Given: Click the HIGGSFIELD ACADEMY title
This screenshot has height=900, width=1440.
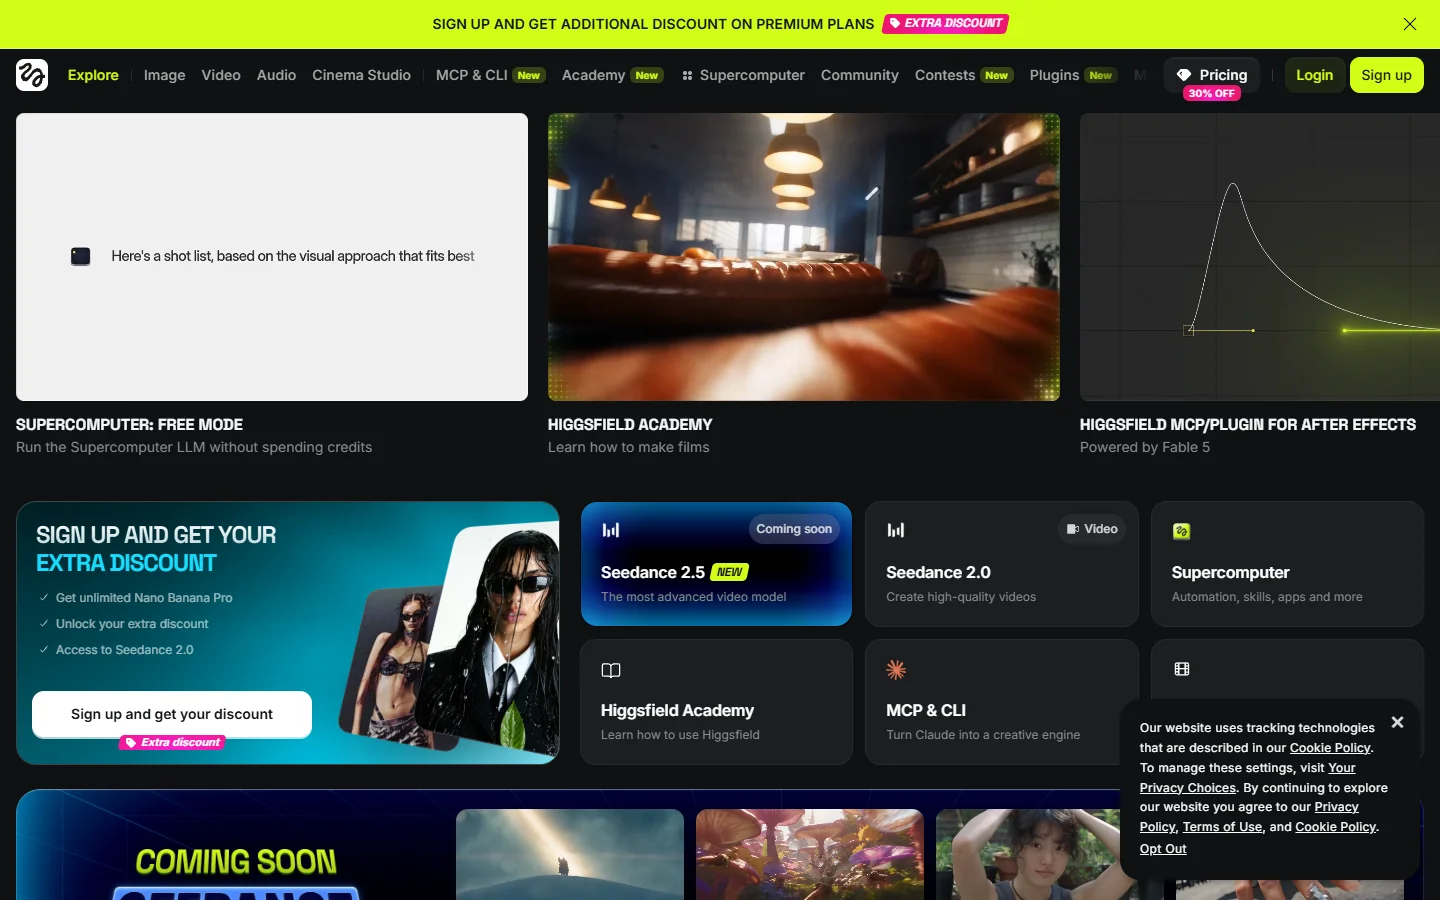Looking at the screenshot, I should click(630, 424).
